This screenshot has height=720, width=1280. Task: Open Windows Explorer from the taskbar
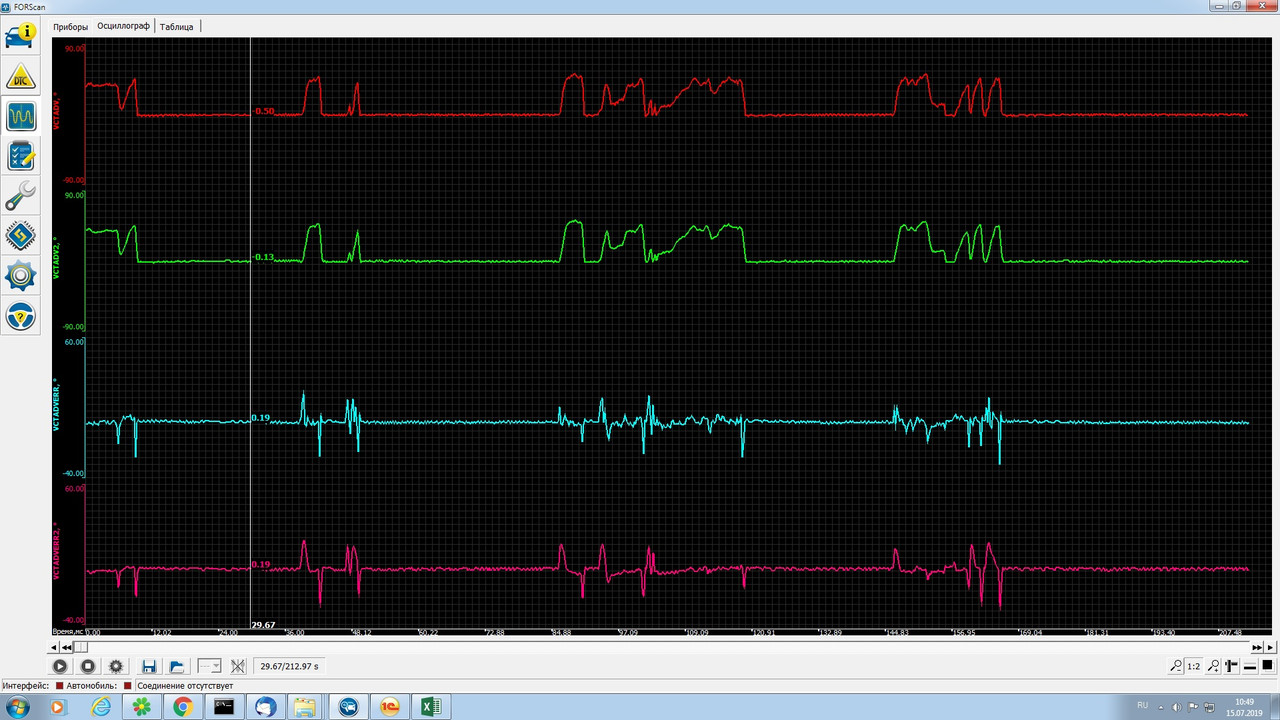click(306, 707)
